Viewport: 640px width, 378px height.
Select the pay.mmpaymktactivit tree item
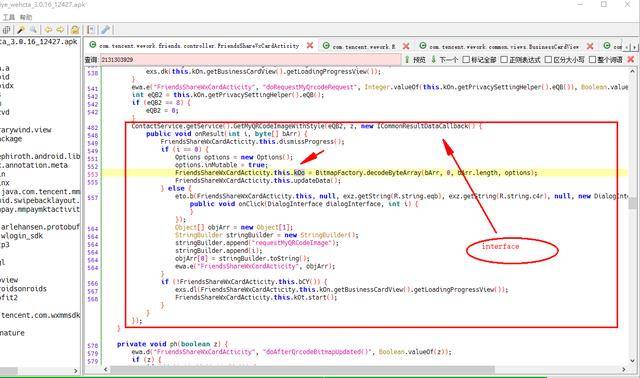[40, 209]
